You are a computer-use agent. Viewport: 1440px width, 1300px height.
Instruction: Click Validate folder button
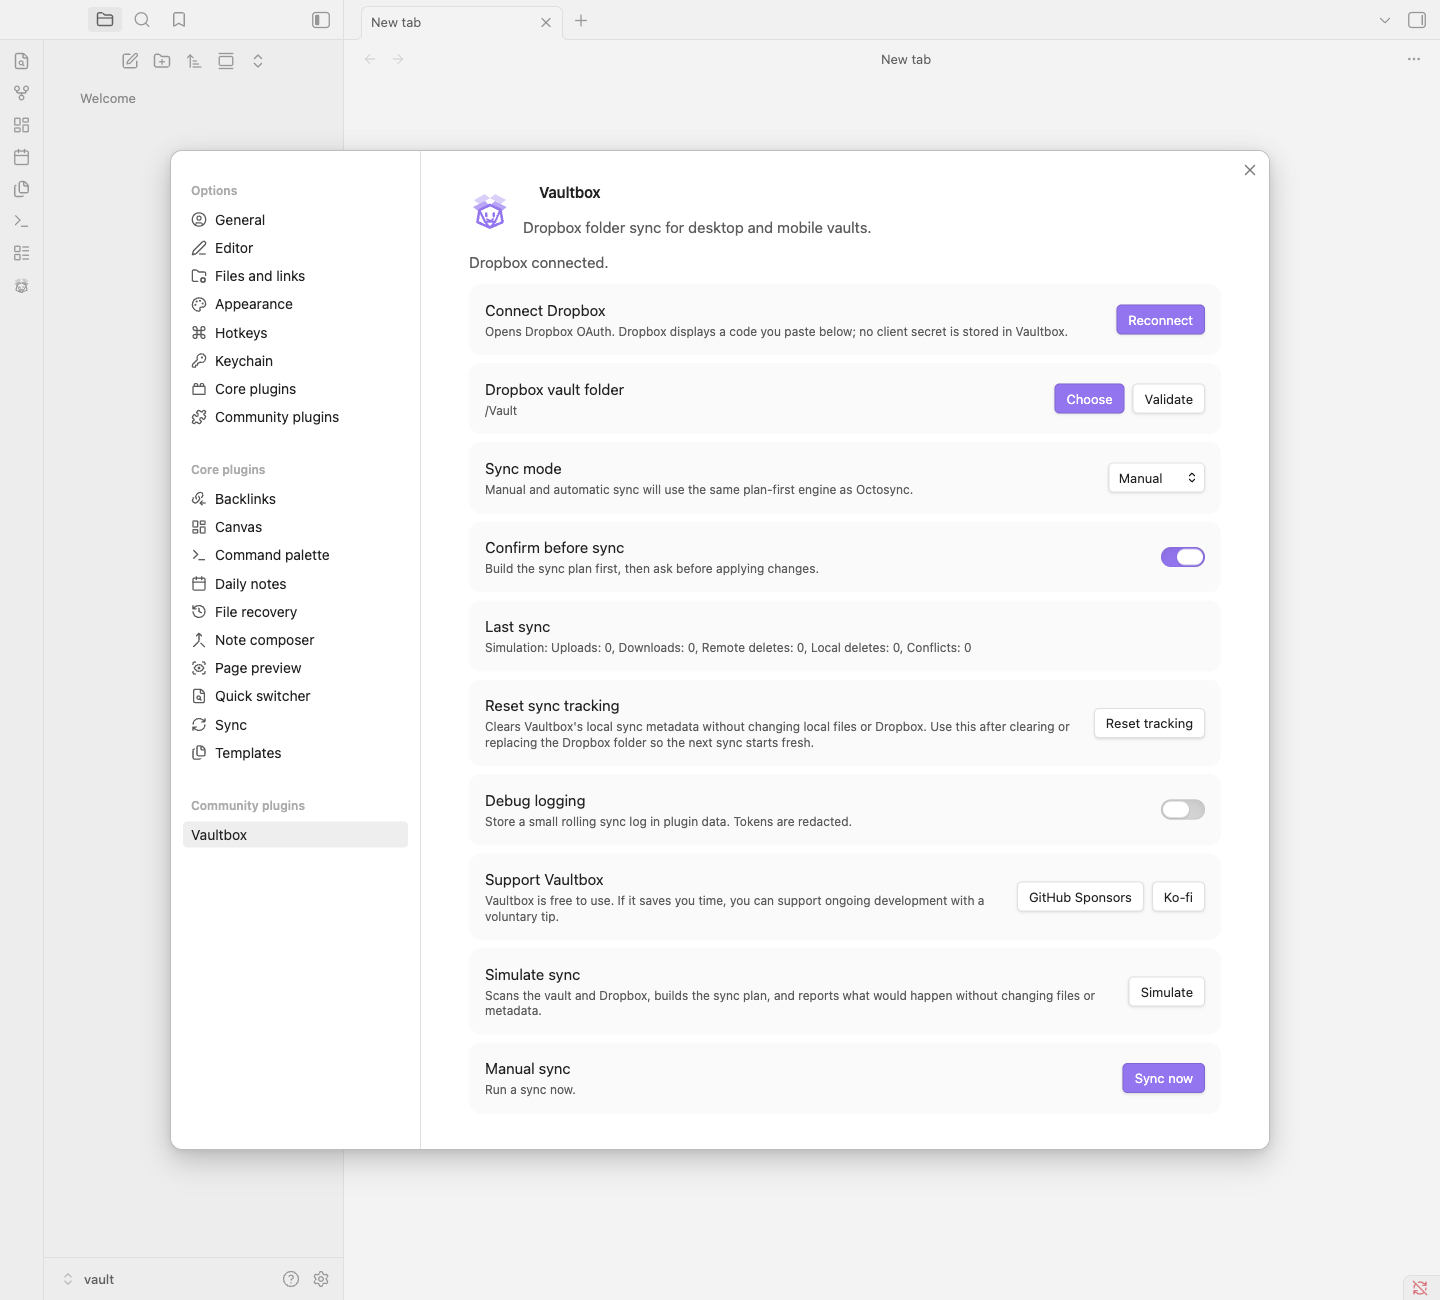point(1168,399)
